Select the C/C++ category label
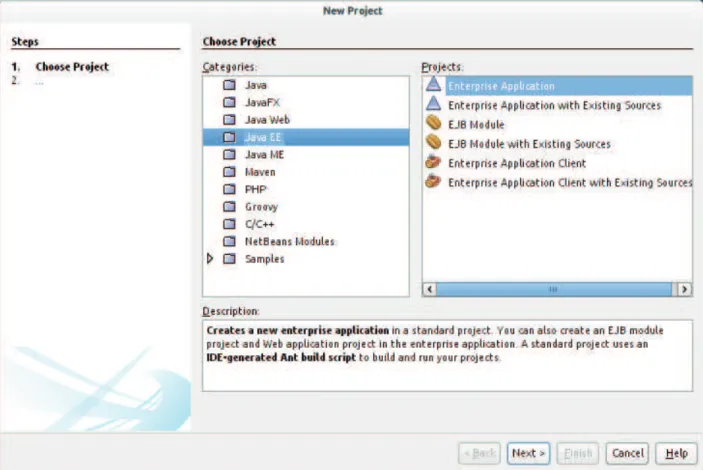 (x=260, y=224)
